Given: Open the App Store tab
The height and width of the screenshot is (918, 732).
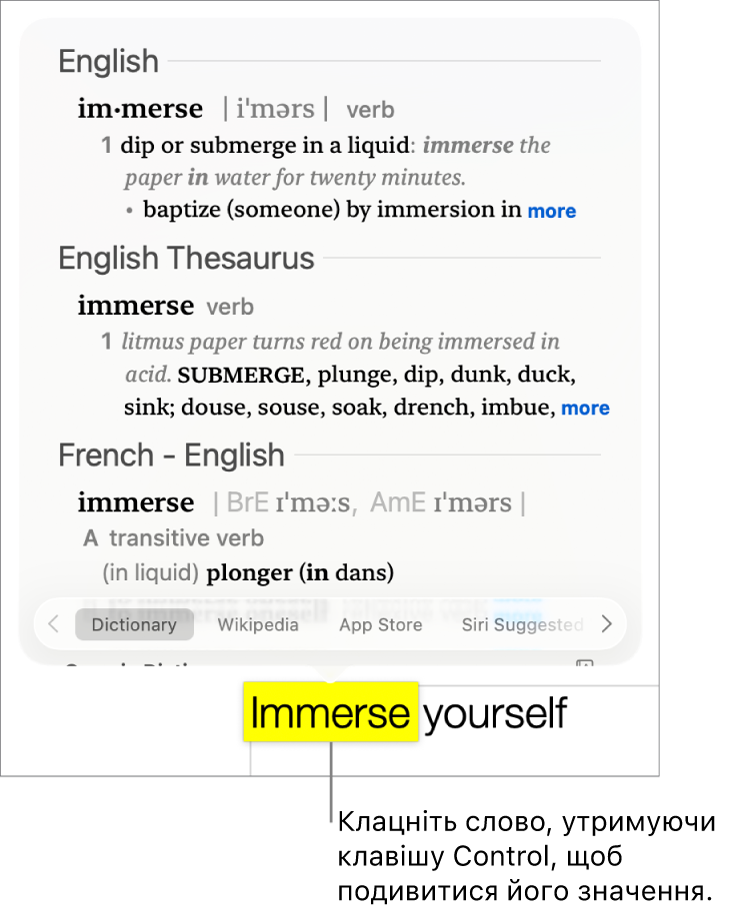Looking at the screenshot, I should 380,625.
